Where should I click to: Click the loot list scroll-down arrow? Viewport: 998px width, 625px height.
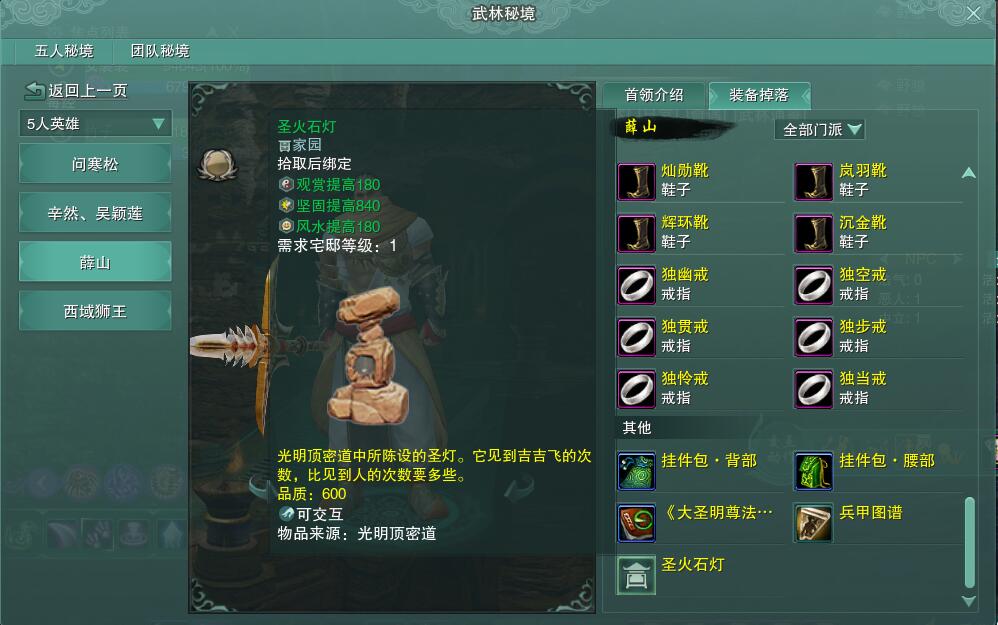coord(969,601)
